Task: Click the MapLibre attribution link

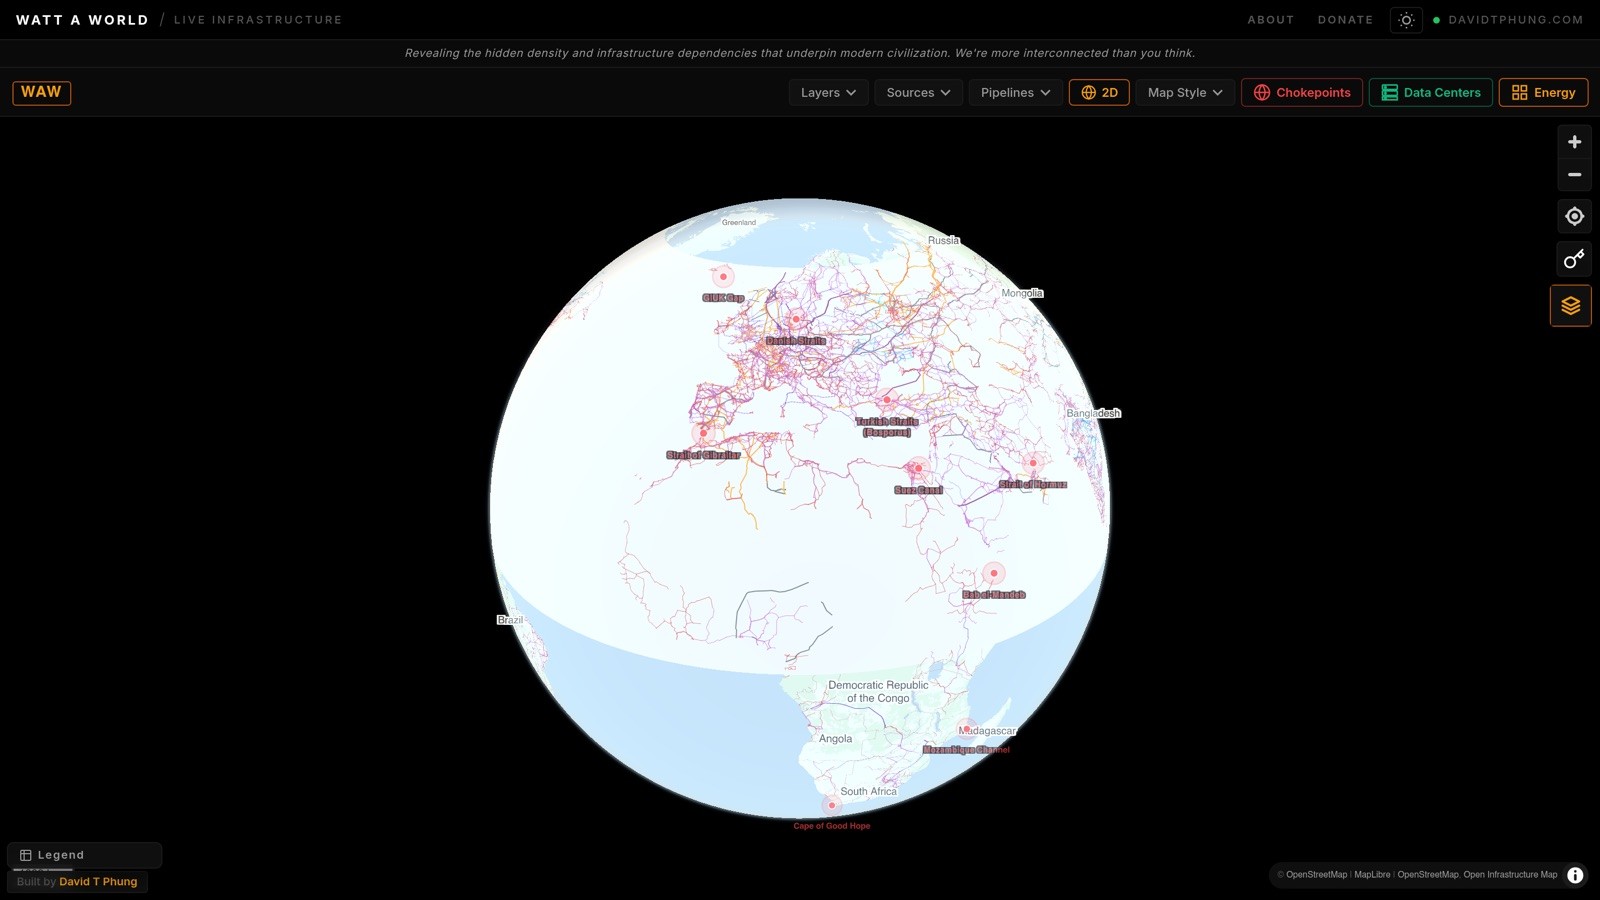Action: pos(1372,875)
